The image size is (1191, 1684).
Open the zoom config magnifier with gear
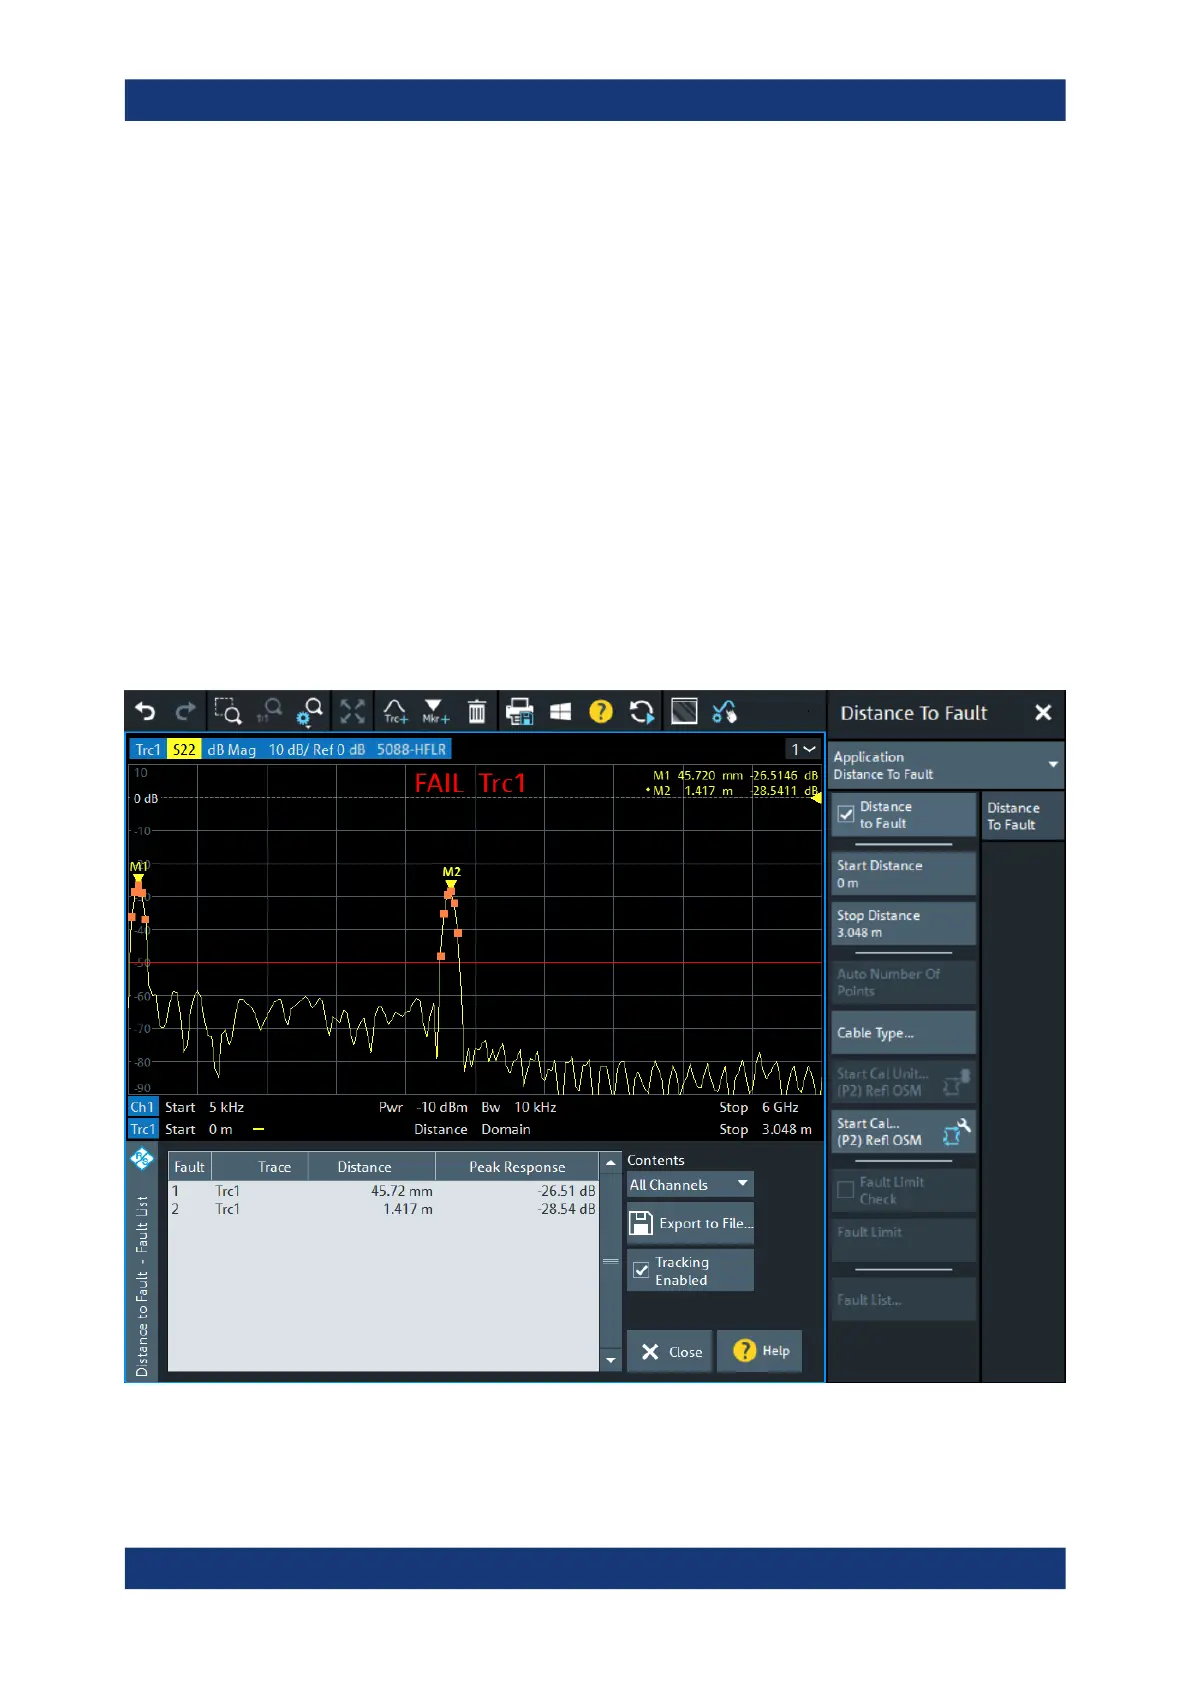coord(310,711)
